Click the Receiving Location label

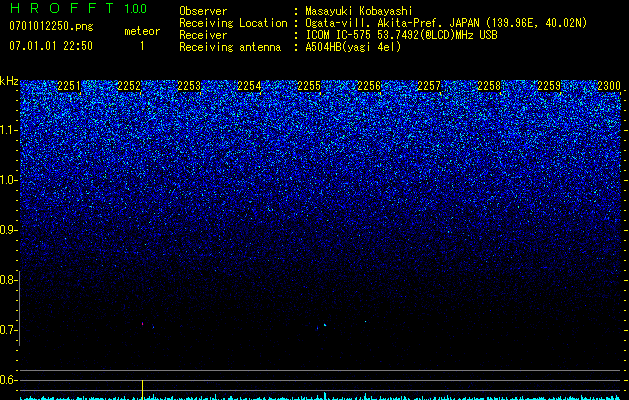[x=233, y=23]
